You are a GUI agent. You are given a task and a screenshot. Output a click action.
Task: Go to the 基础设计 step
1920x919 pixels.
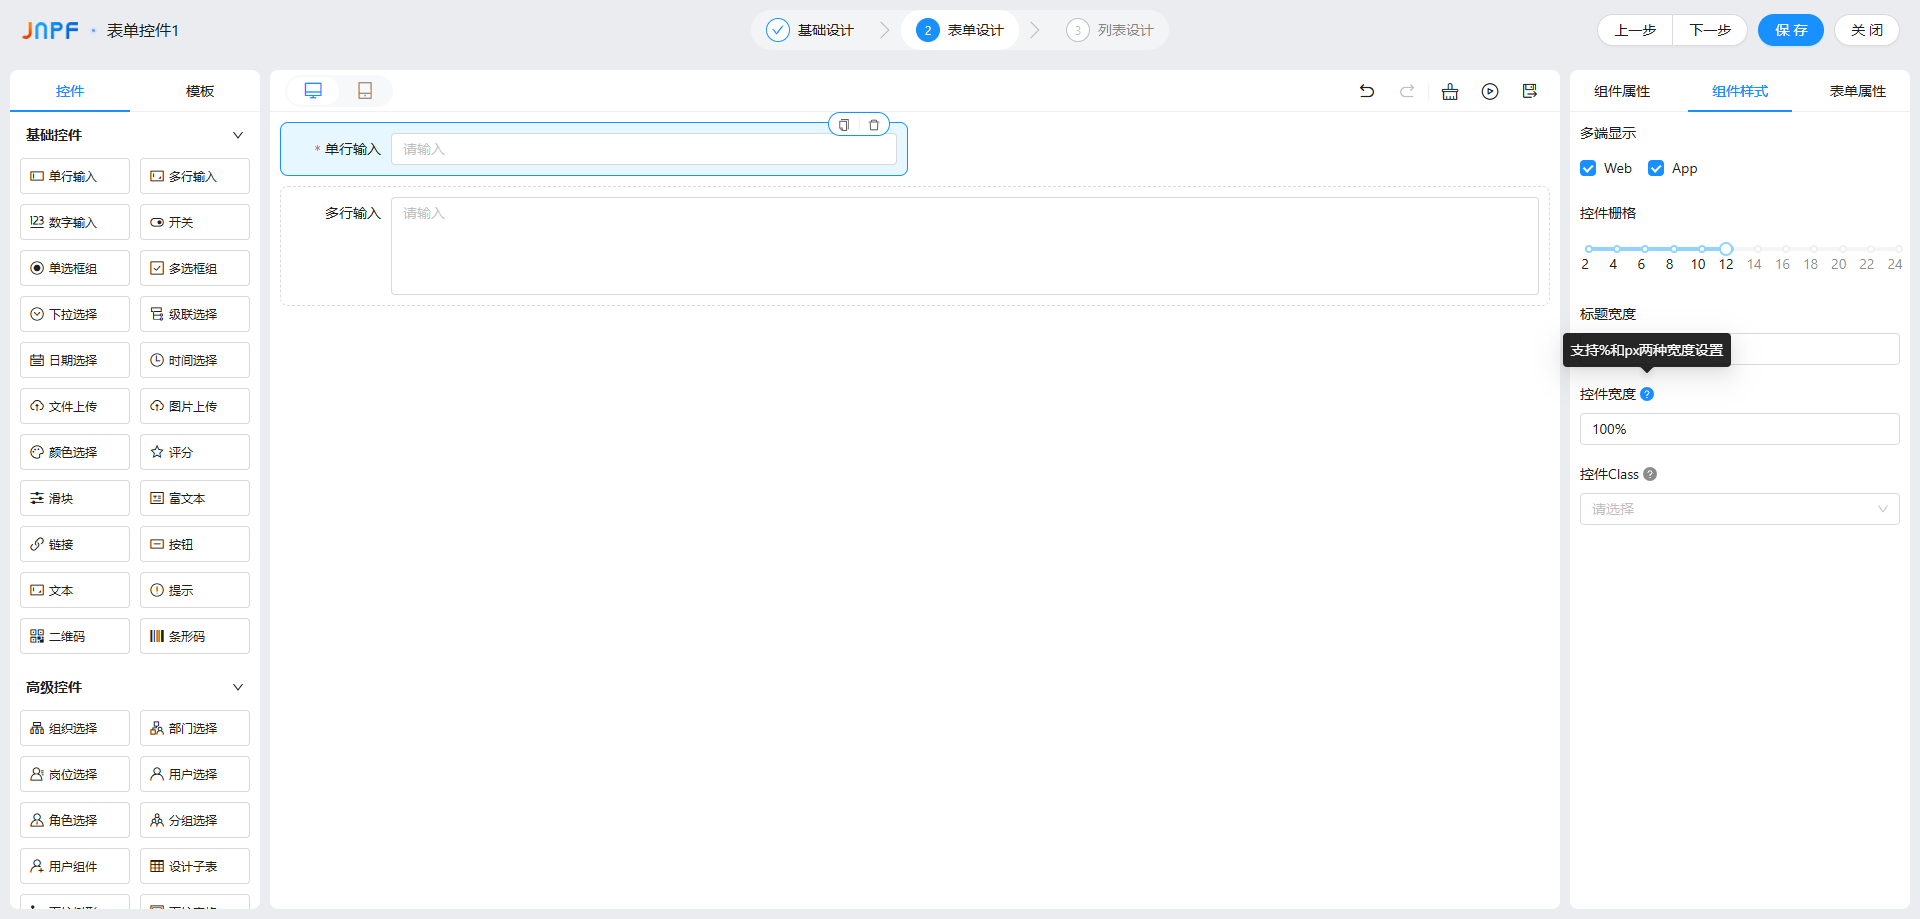[x=811, y=30]
